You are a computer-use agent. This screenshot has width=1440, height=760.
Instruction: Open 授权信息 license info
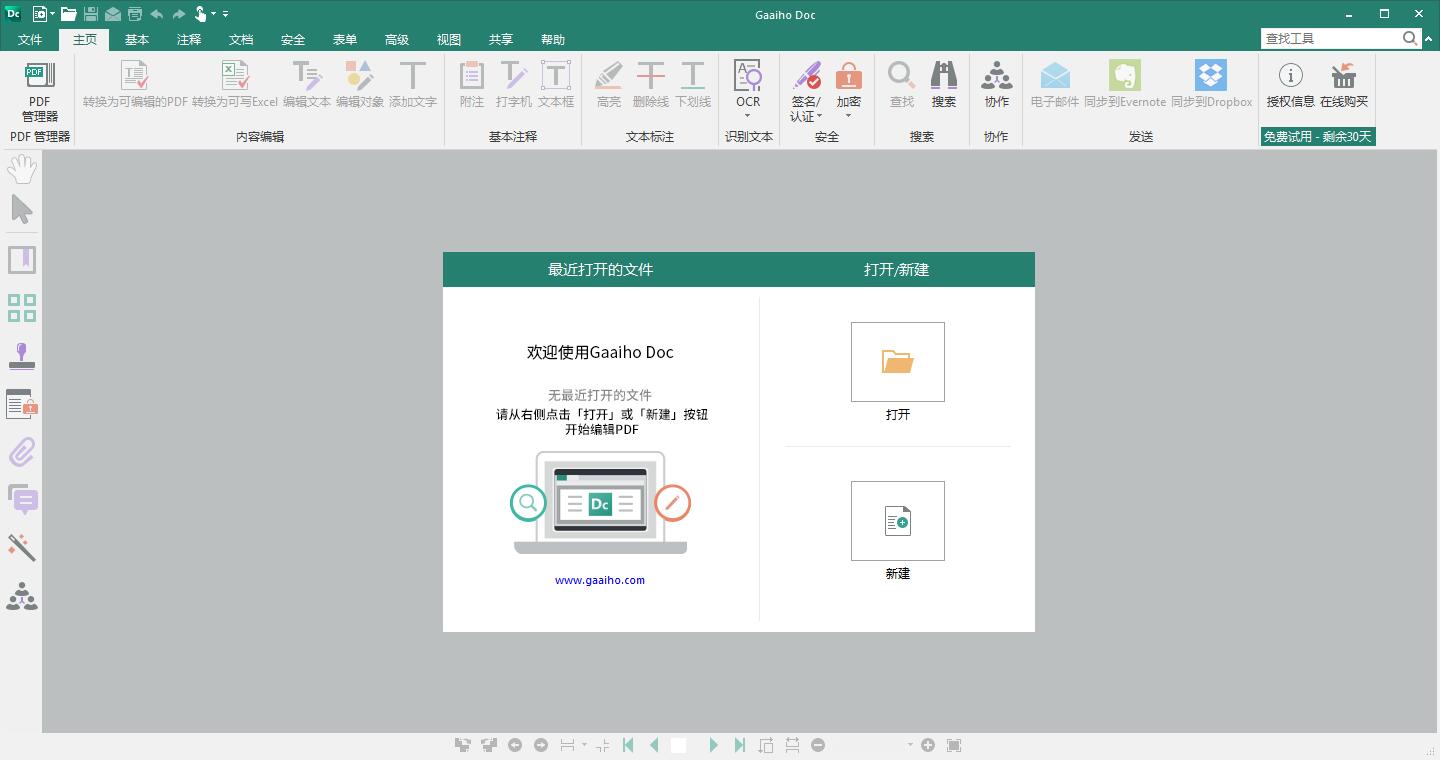[1290, 85]
